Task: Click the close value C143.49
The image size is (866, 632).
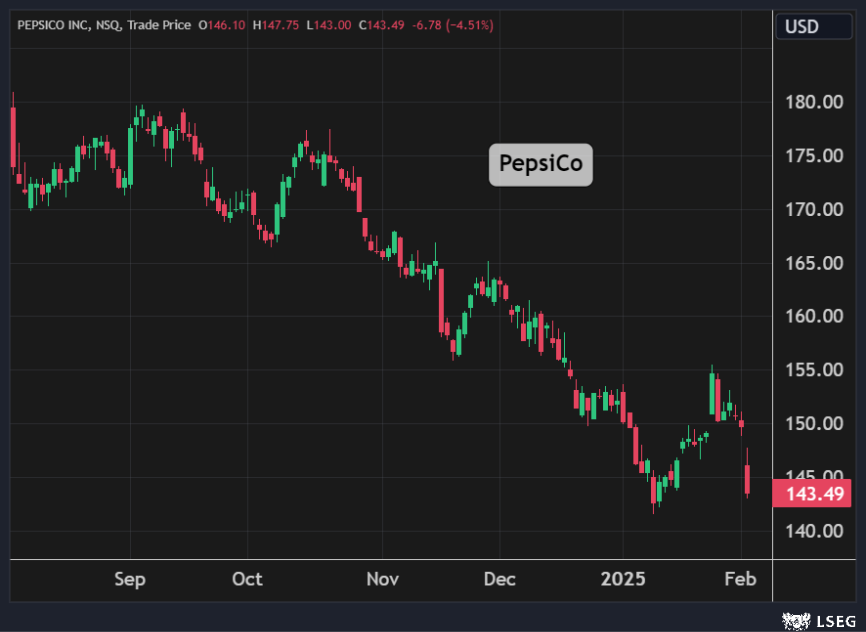Action: pos(382,25)
